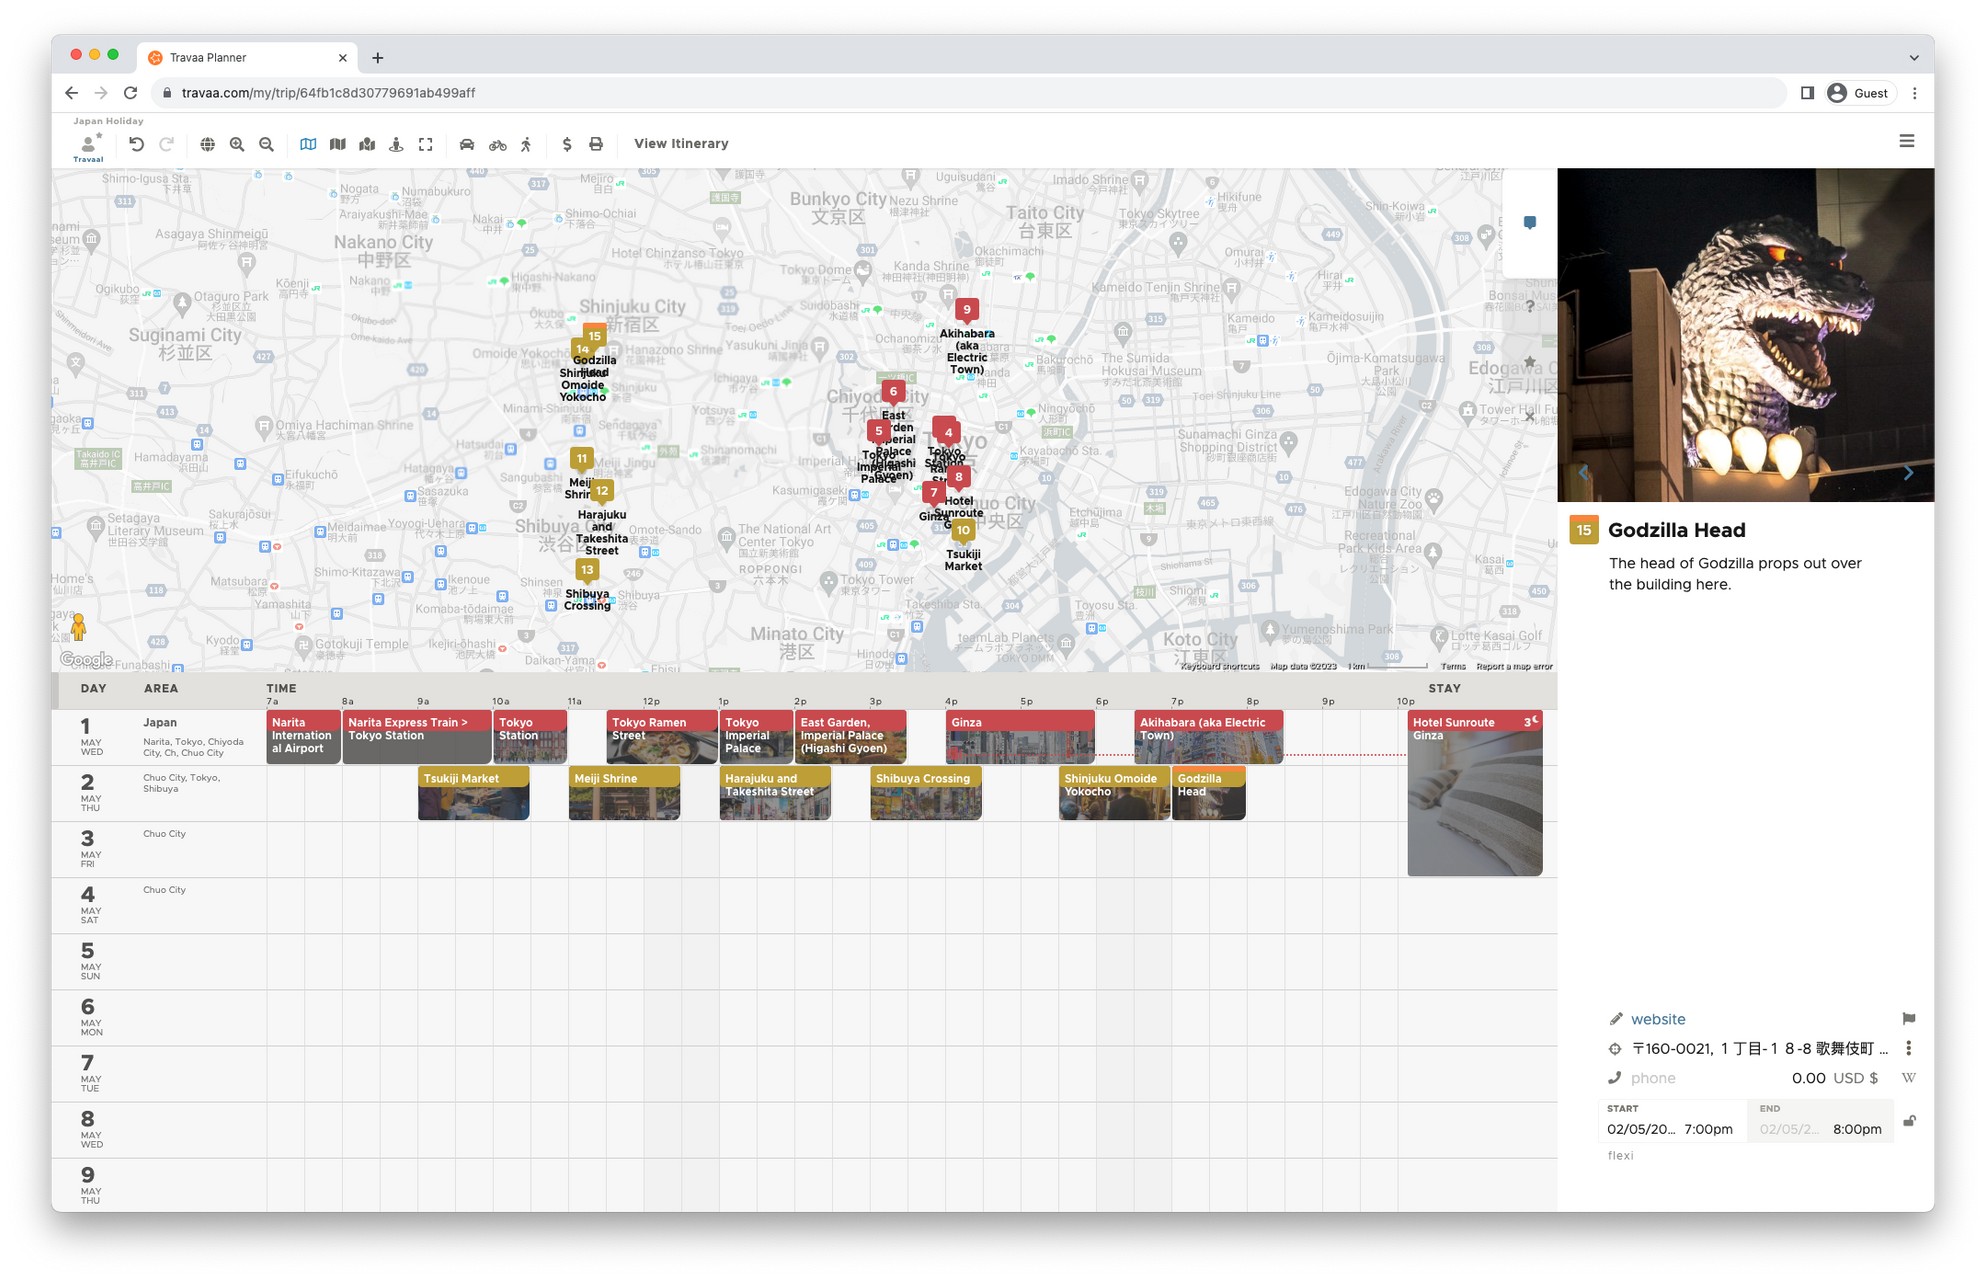Select the map-with-pin view icon
The image size is (1986, 1280).
coord(367,144)
